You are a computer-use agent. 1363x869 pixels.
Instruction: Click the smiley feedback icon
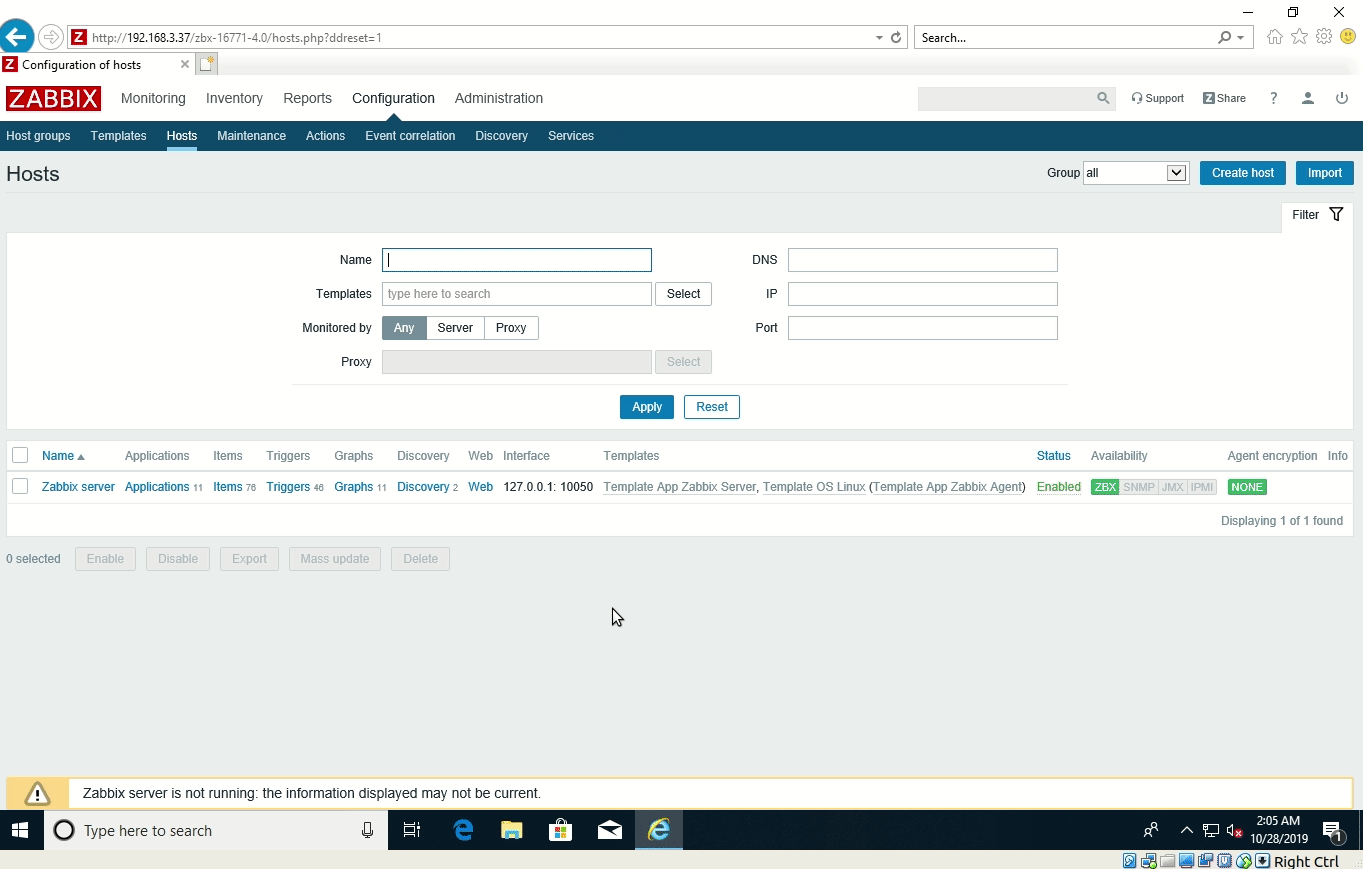(1347, 37)
